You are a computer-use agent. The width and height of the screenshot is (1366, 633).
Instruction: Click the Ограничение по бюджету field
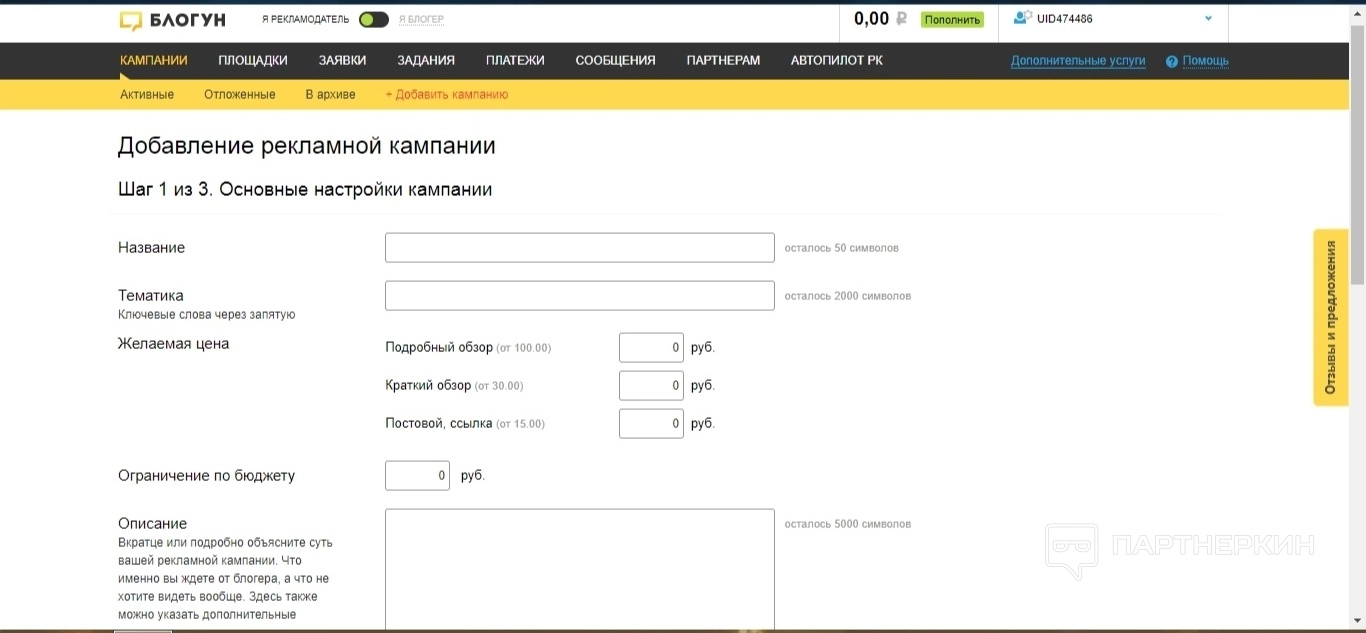click(417, 475)
